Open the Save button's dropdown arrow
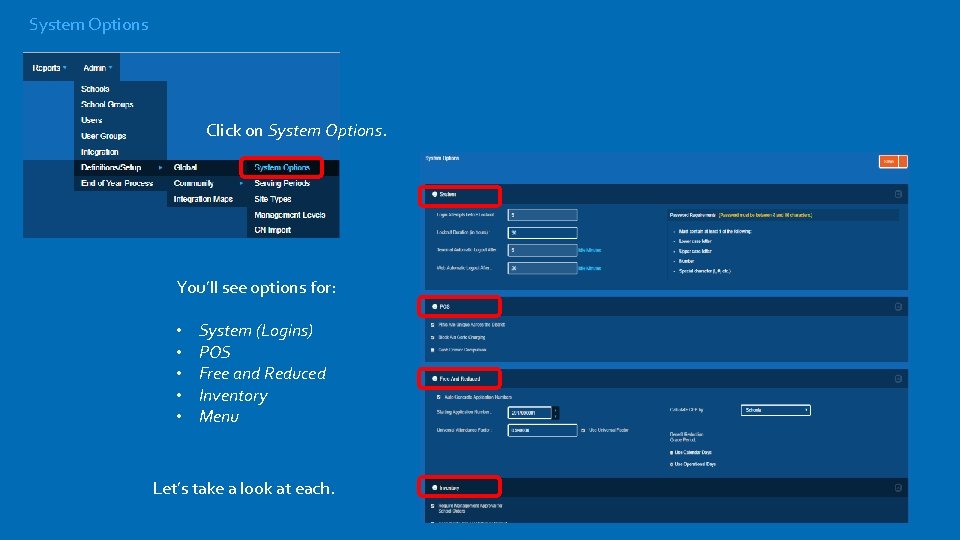Image resolution: width=960 pixels, height=540 pixels. [903, 161]
